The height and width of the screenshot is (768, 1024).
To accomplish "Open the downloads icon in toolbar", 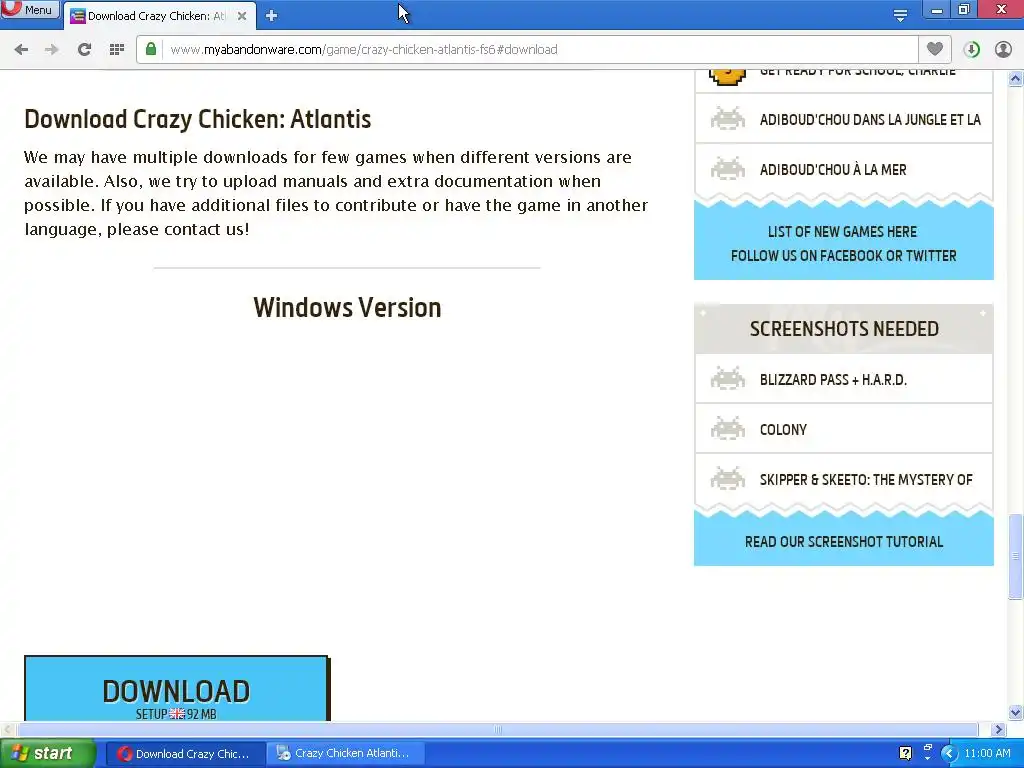I will coord(971,50).
